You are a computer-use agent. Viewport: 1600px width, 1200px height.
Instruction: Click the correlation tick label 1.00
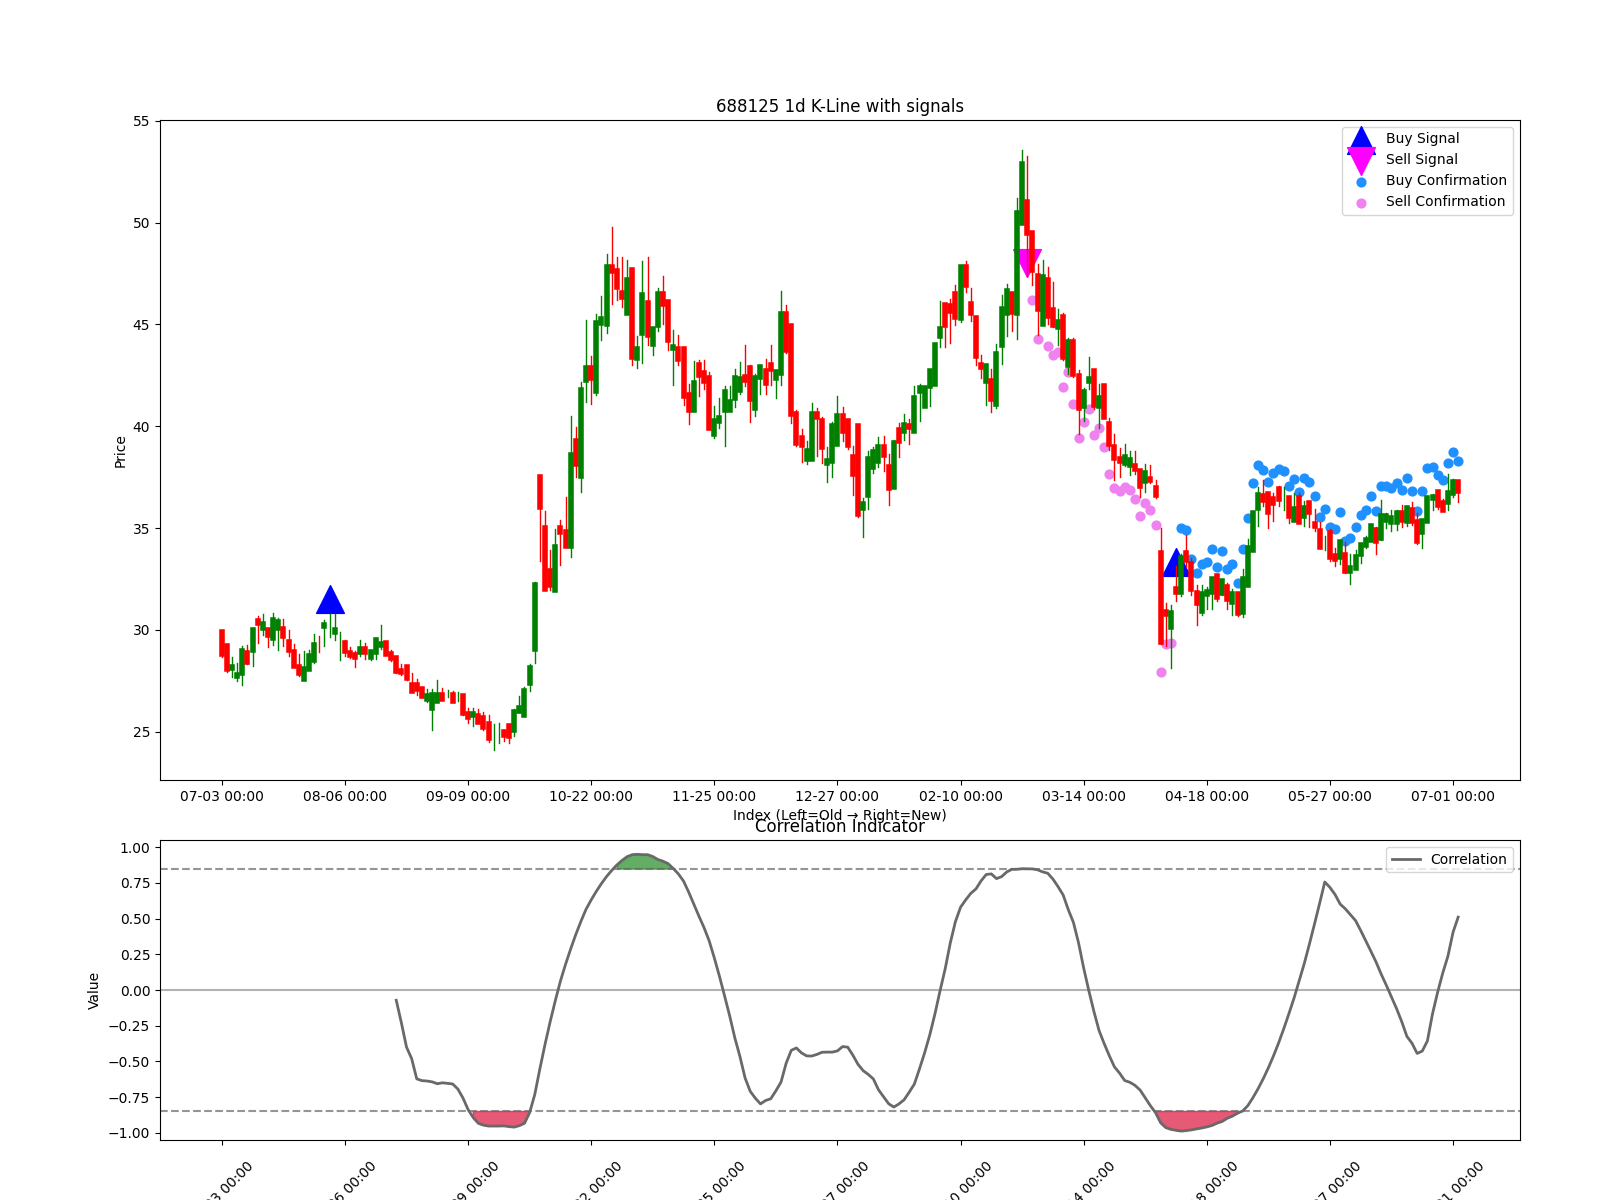coord(135,849)
